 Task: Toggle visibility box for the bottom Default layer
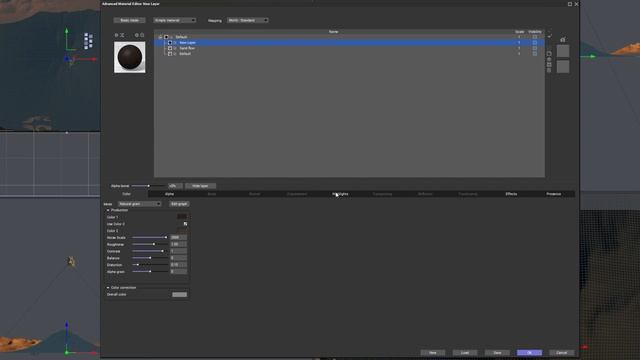coord(535,53)
